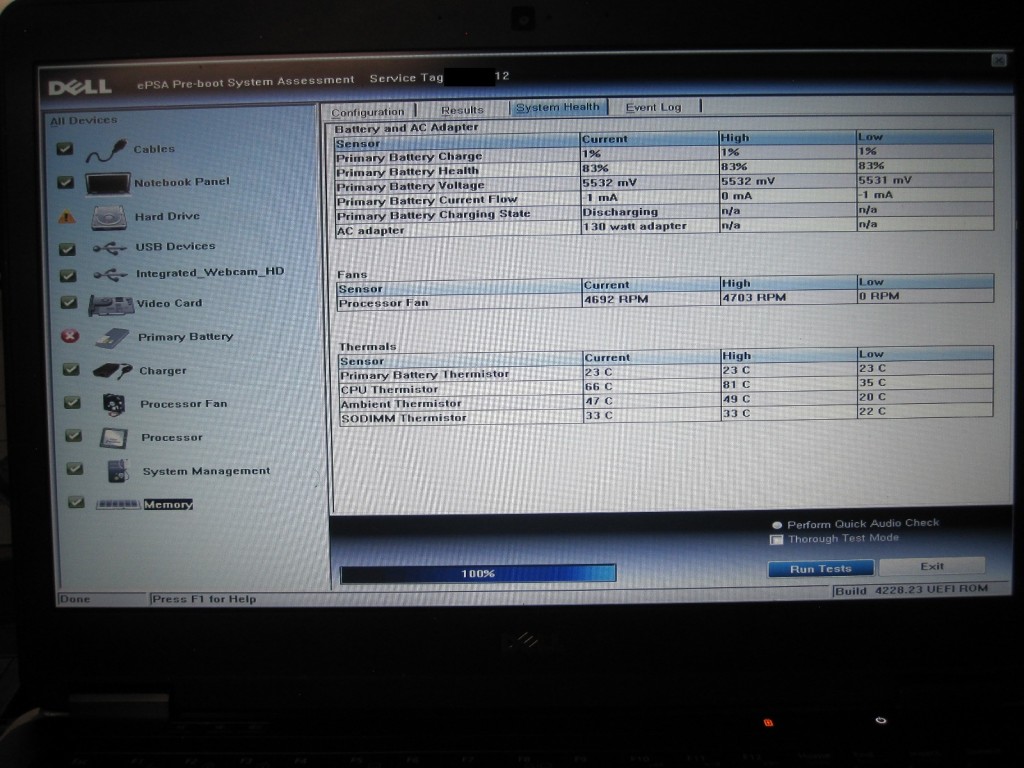This screenshot has height=768, width=1024.
Task: Switch to the Configuration tab
Action: 368,112
